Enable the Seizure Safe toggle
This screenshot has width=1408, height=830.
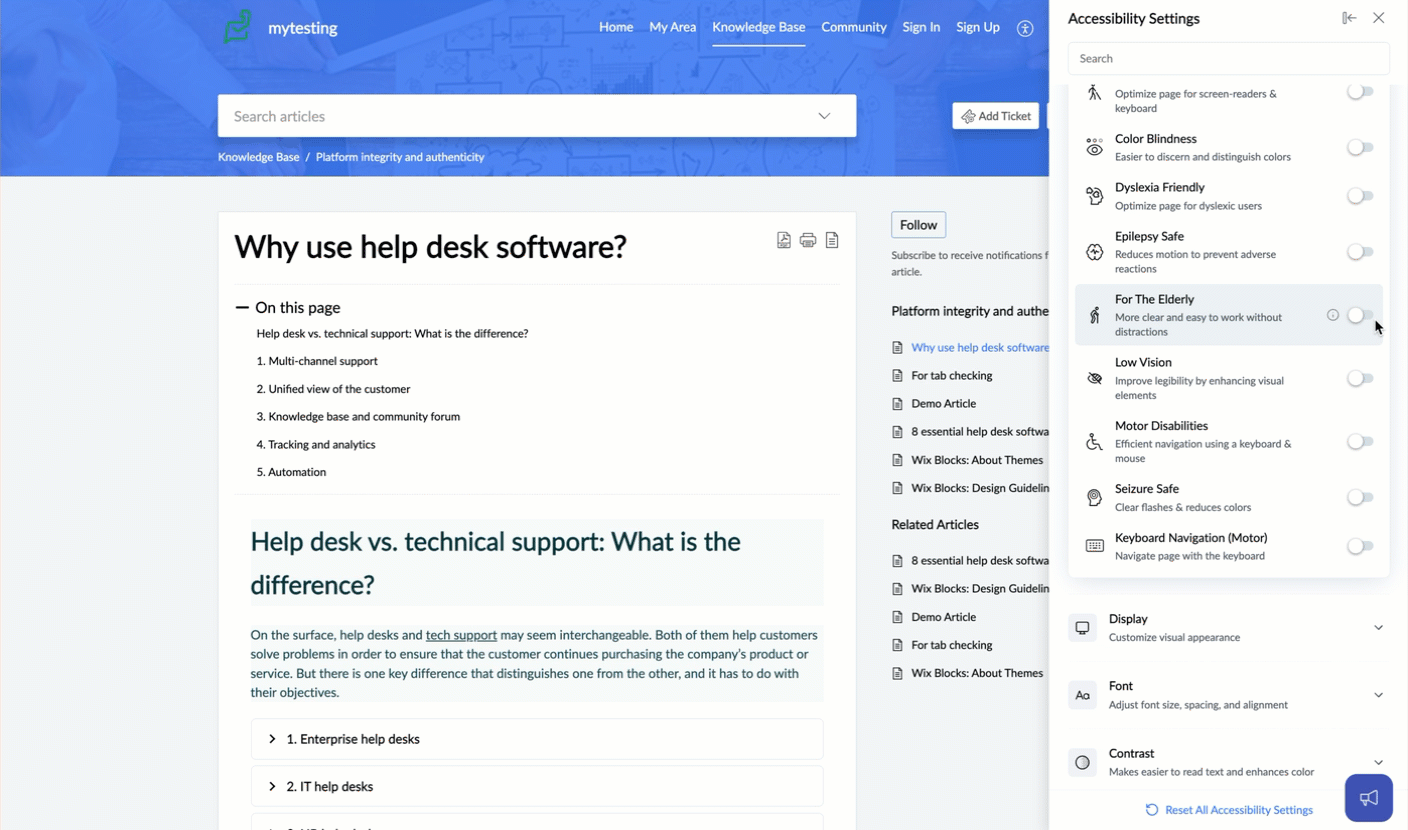tap(1360, 497)
